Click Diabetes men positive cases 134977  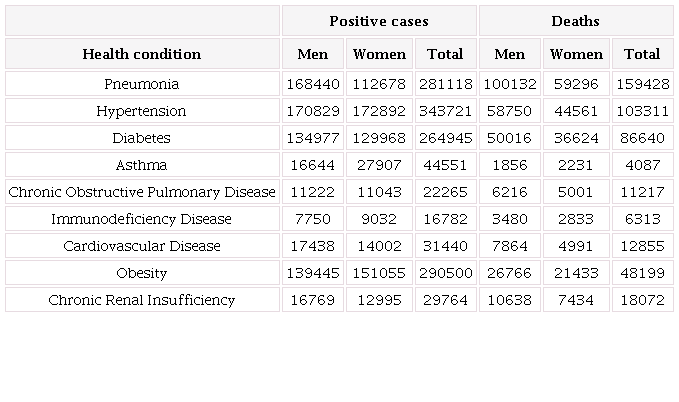coord(313,138)
